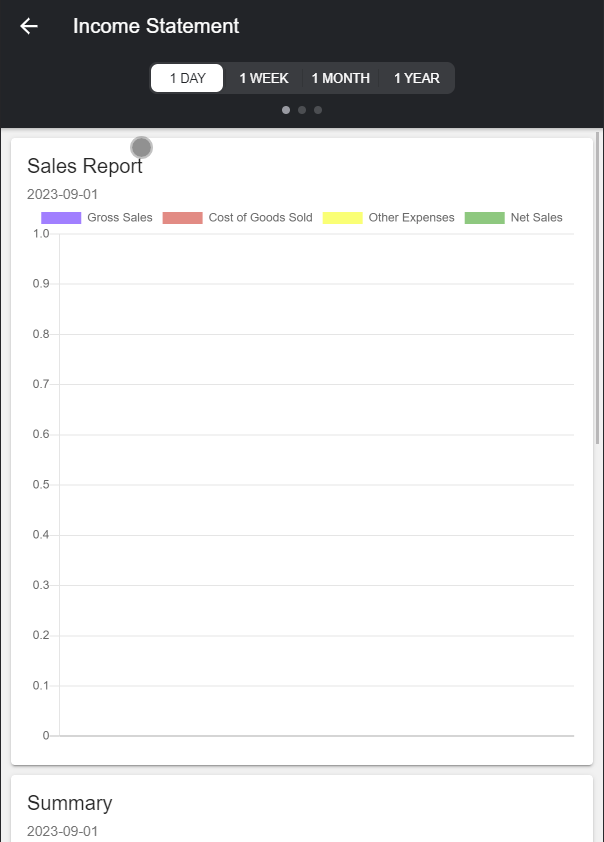Viewport: 604px width, 842px height.
Task: Click the first pagination dot
Action: pos(286,110)
